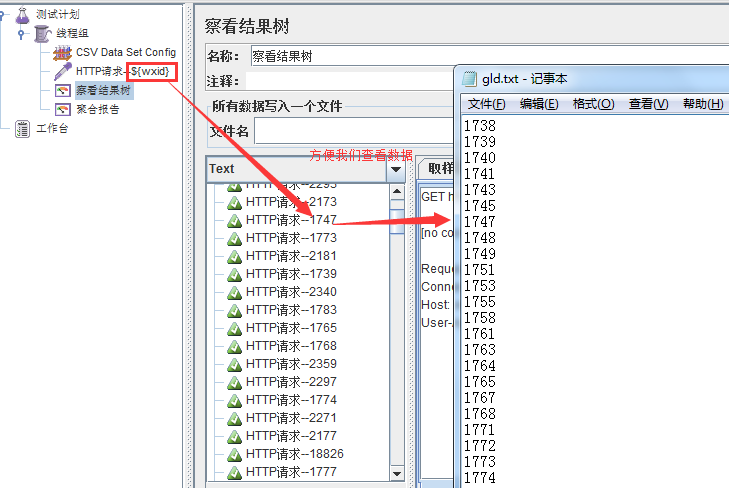This screenshot has height=488, width=729.
Task: Open the 查看(V) menu in Notepad
Action: [x=648, y=104]
